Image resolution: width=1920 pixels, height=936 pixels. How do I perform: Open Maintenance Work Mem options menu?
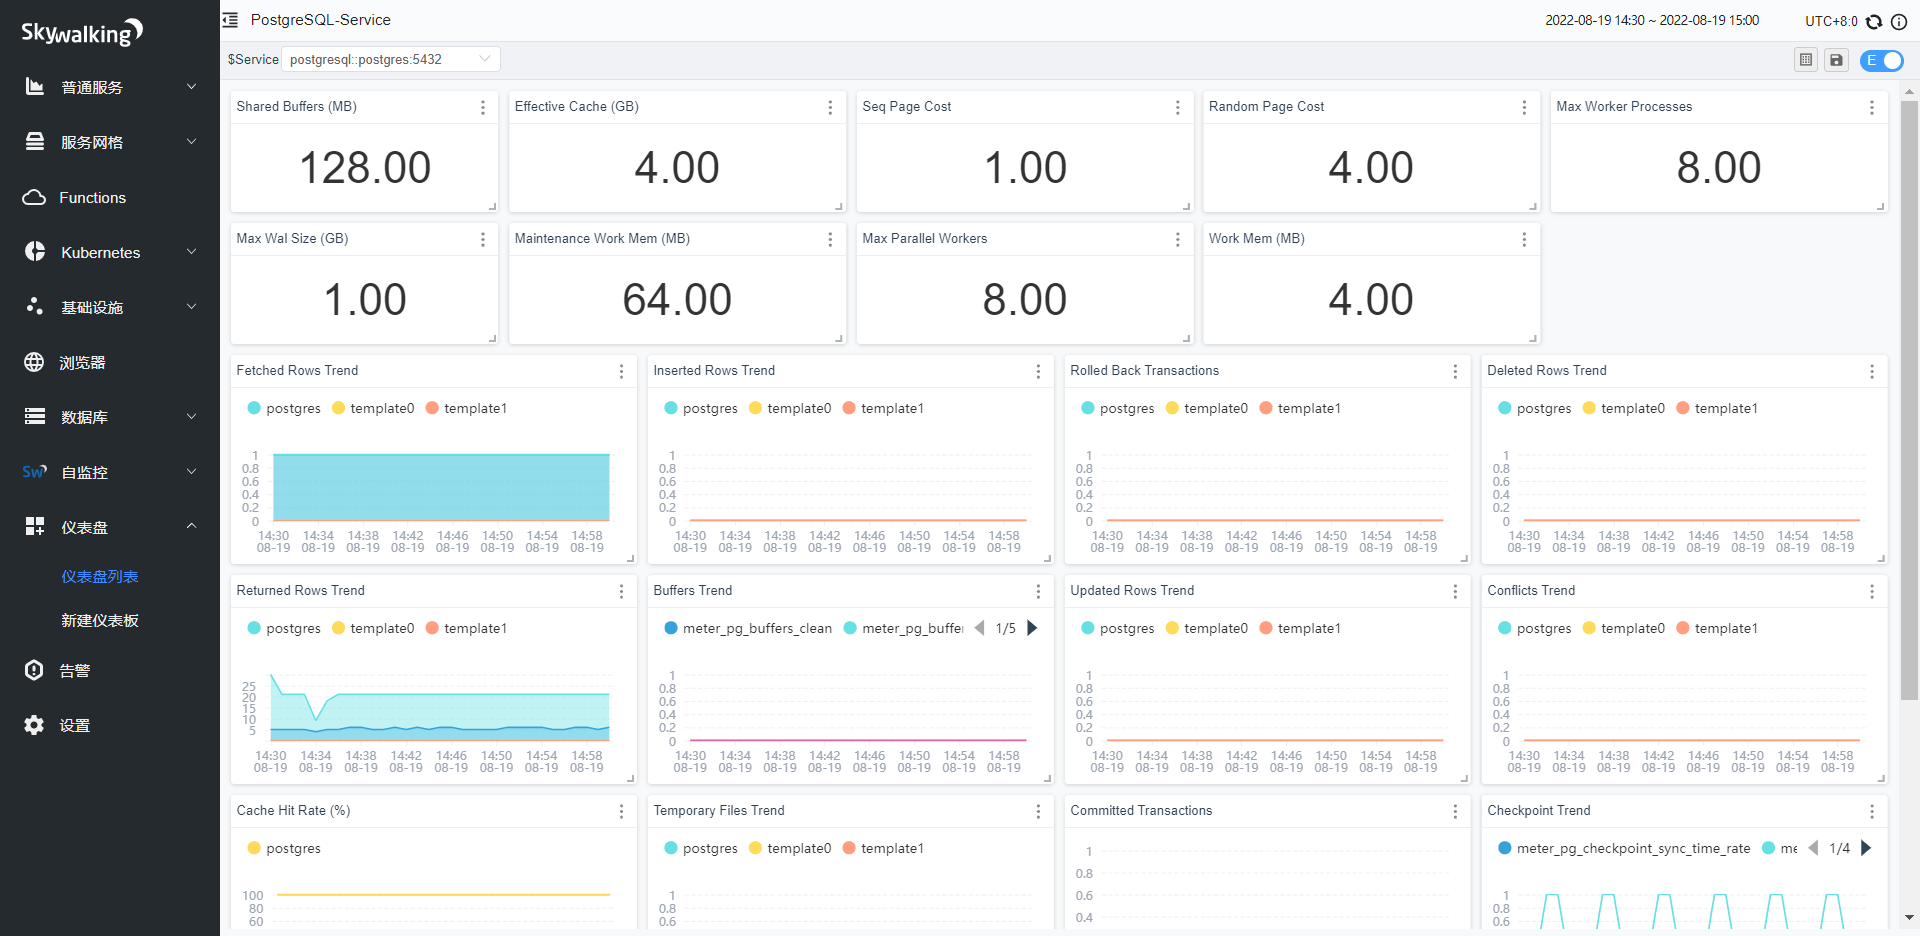(x=830, y=239)
